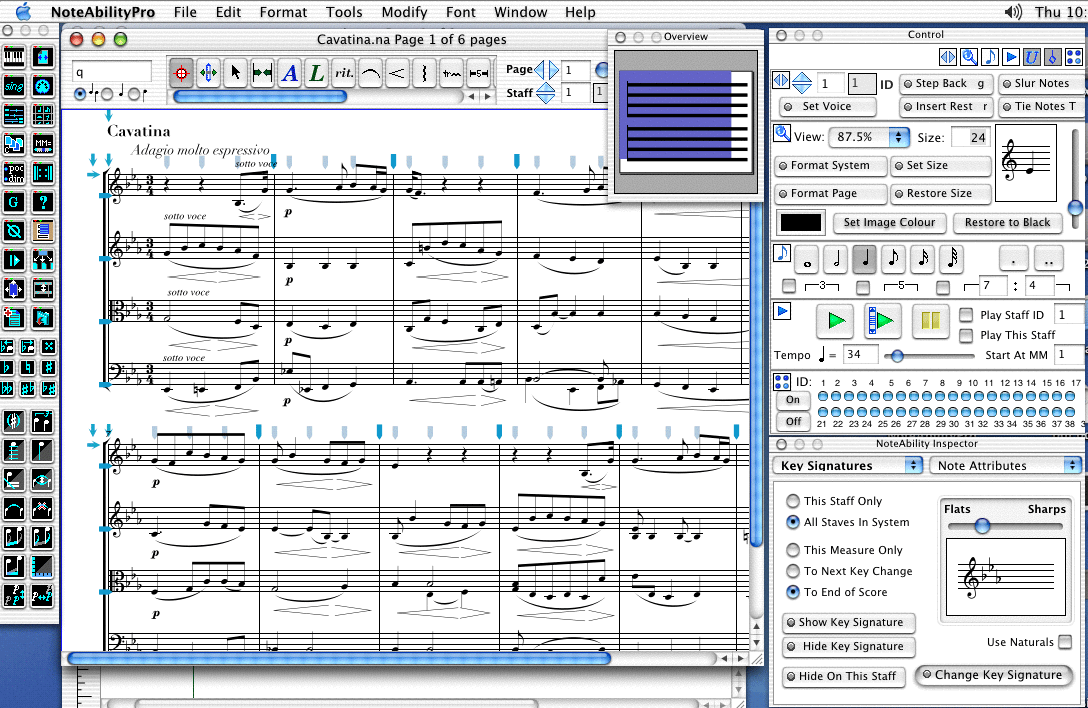
Task: Open the Modify menu
Action: (405, 12)
